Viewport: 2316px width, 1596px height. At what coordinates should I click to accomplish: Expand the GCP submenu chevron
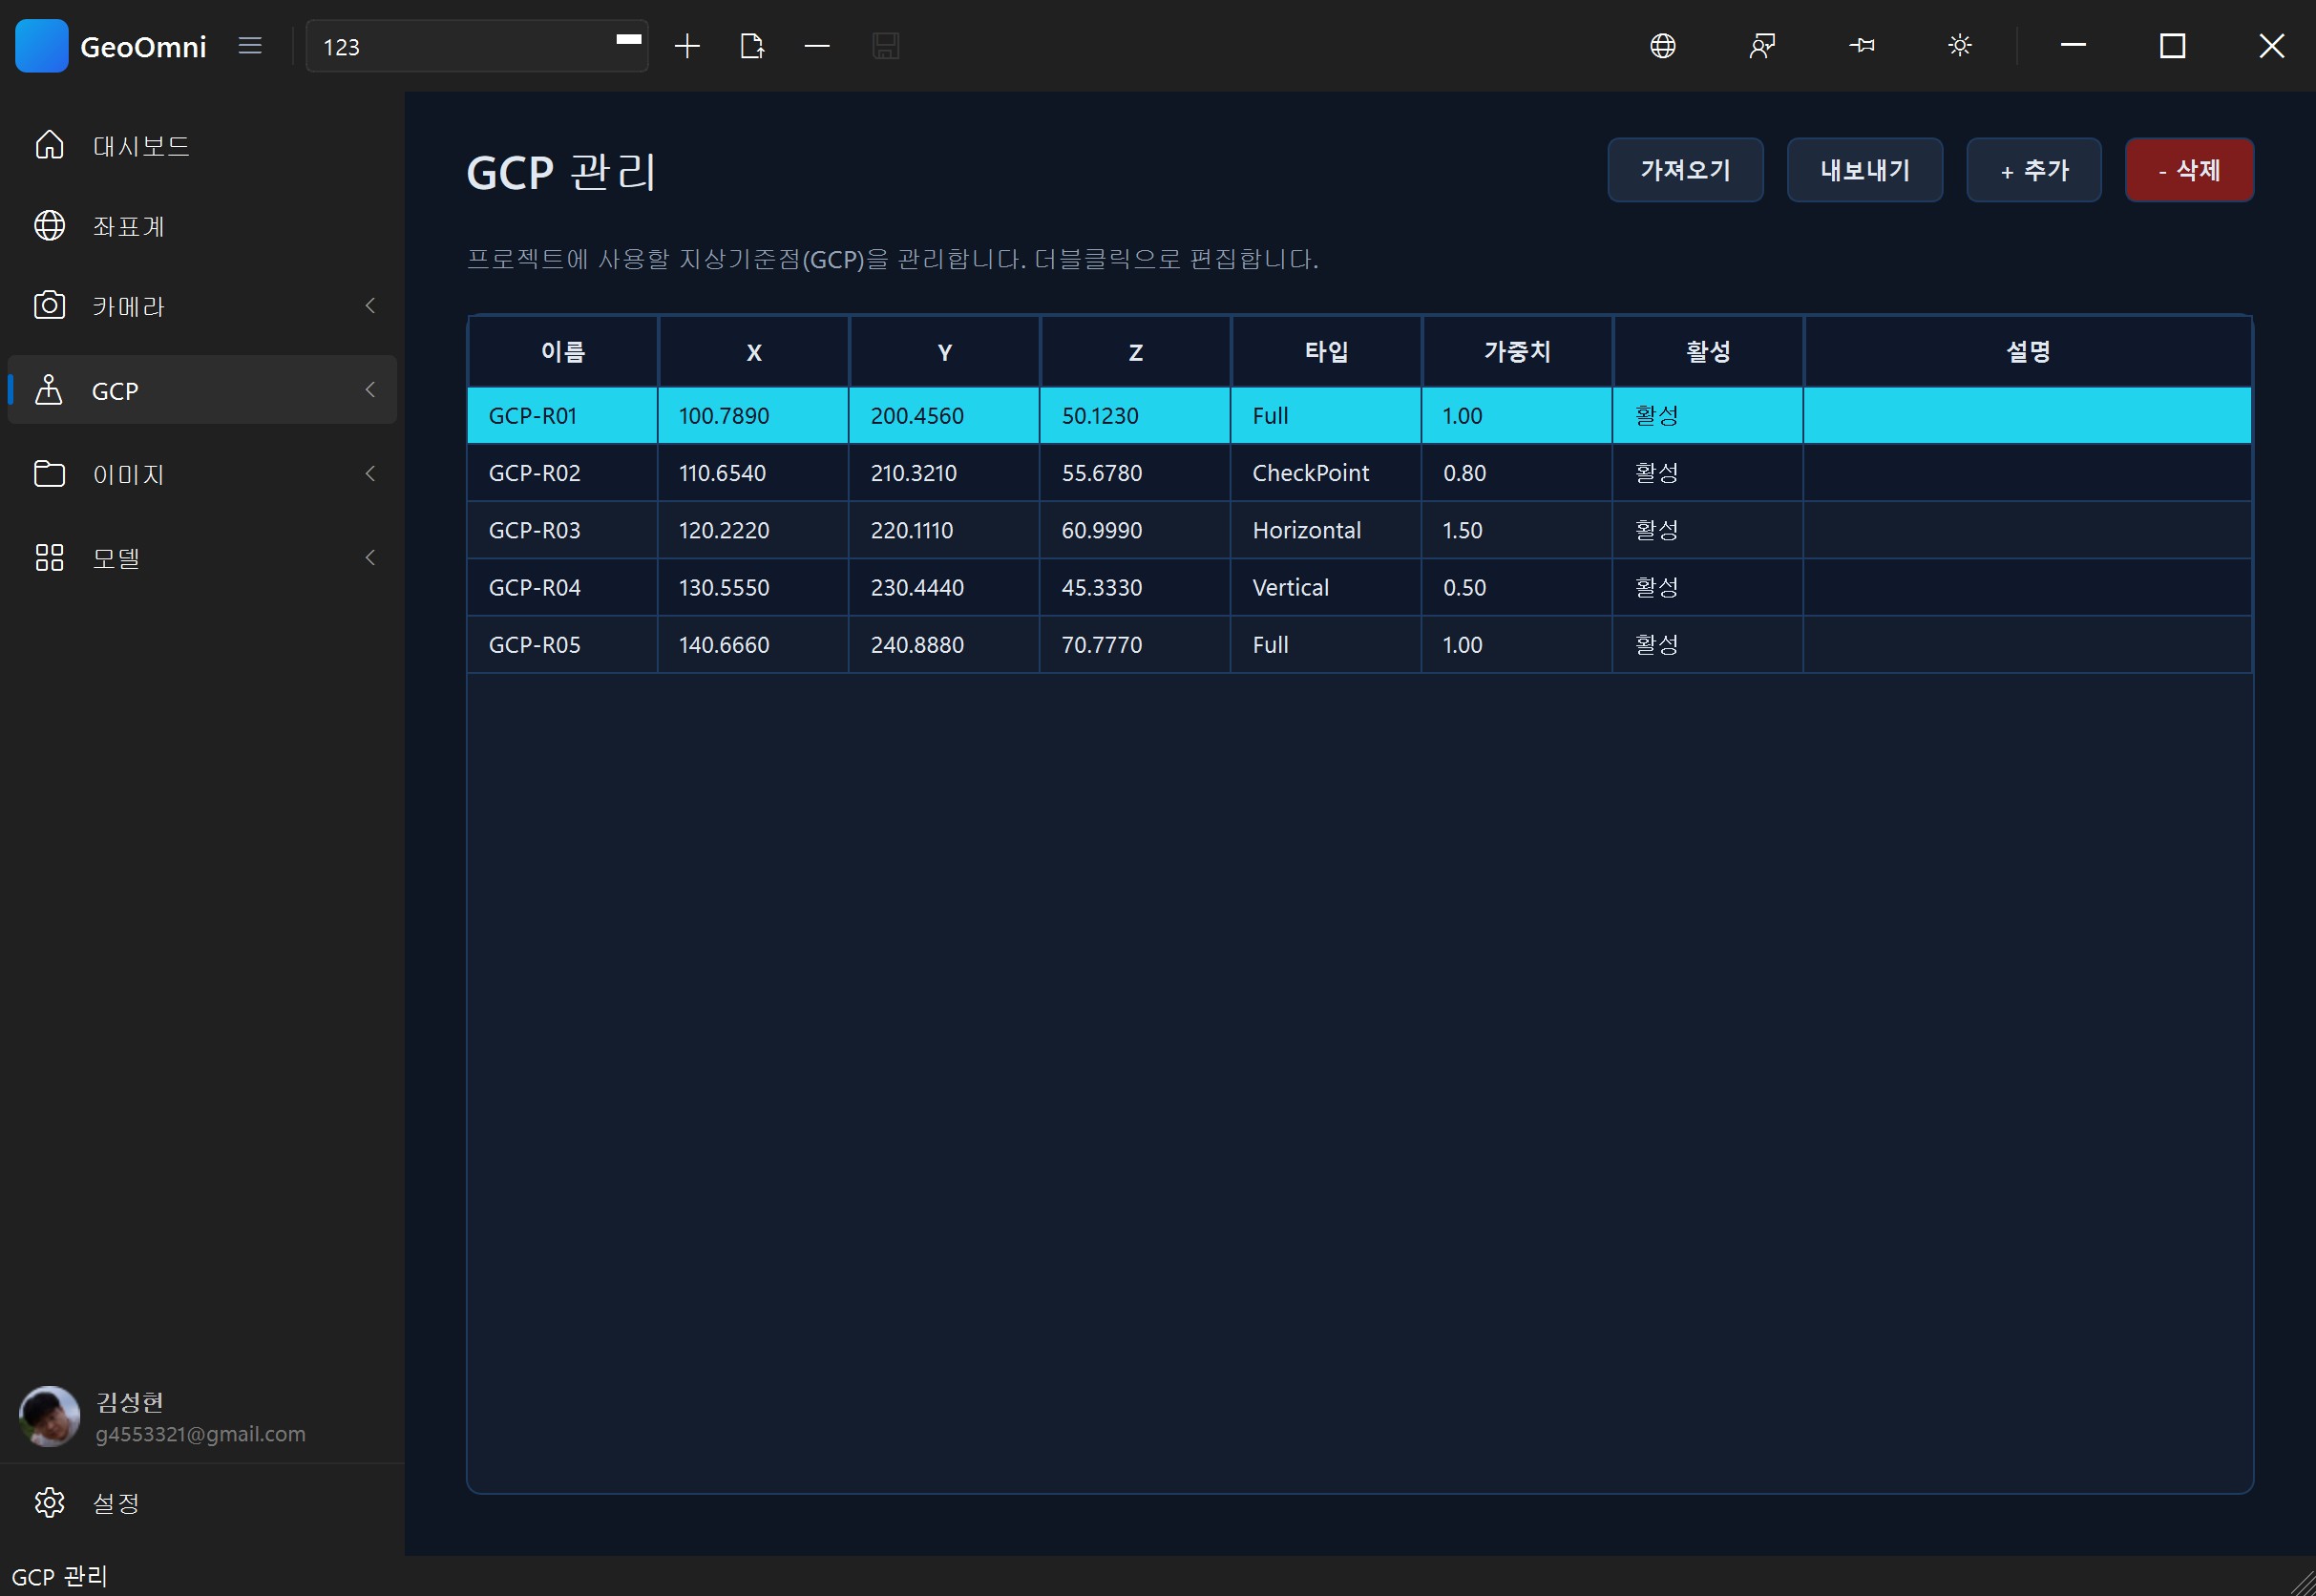(x=370, y=390)
